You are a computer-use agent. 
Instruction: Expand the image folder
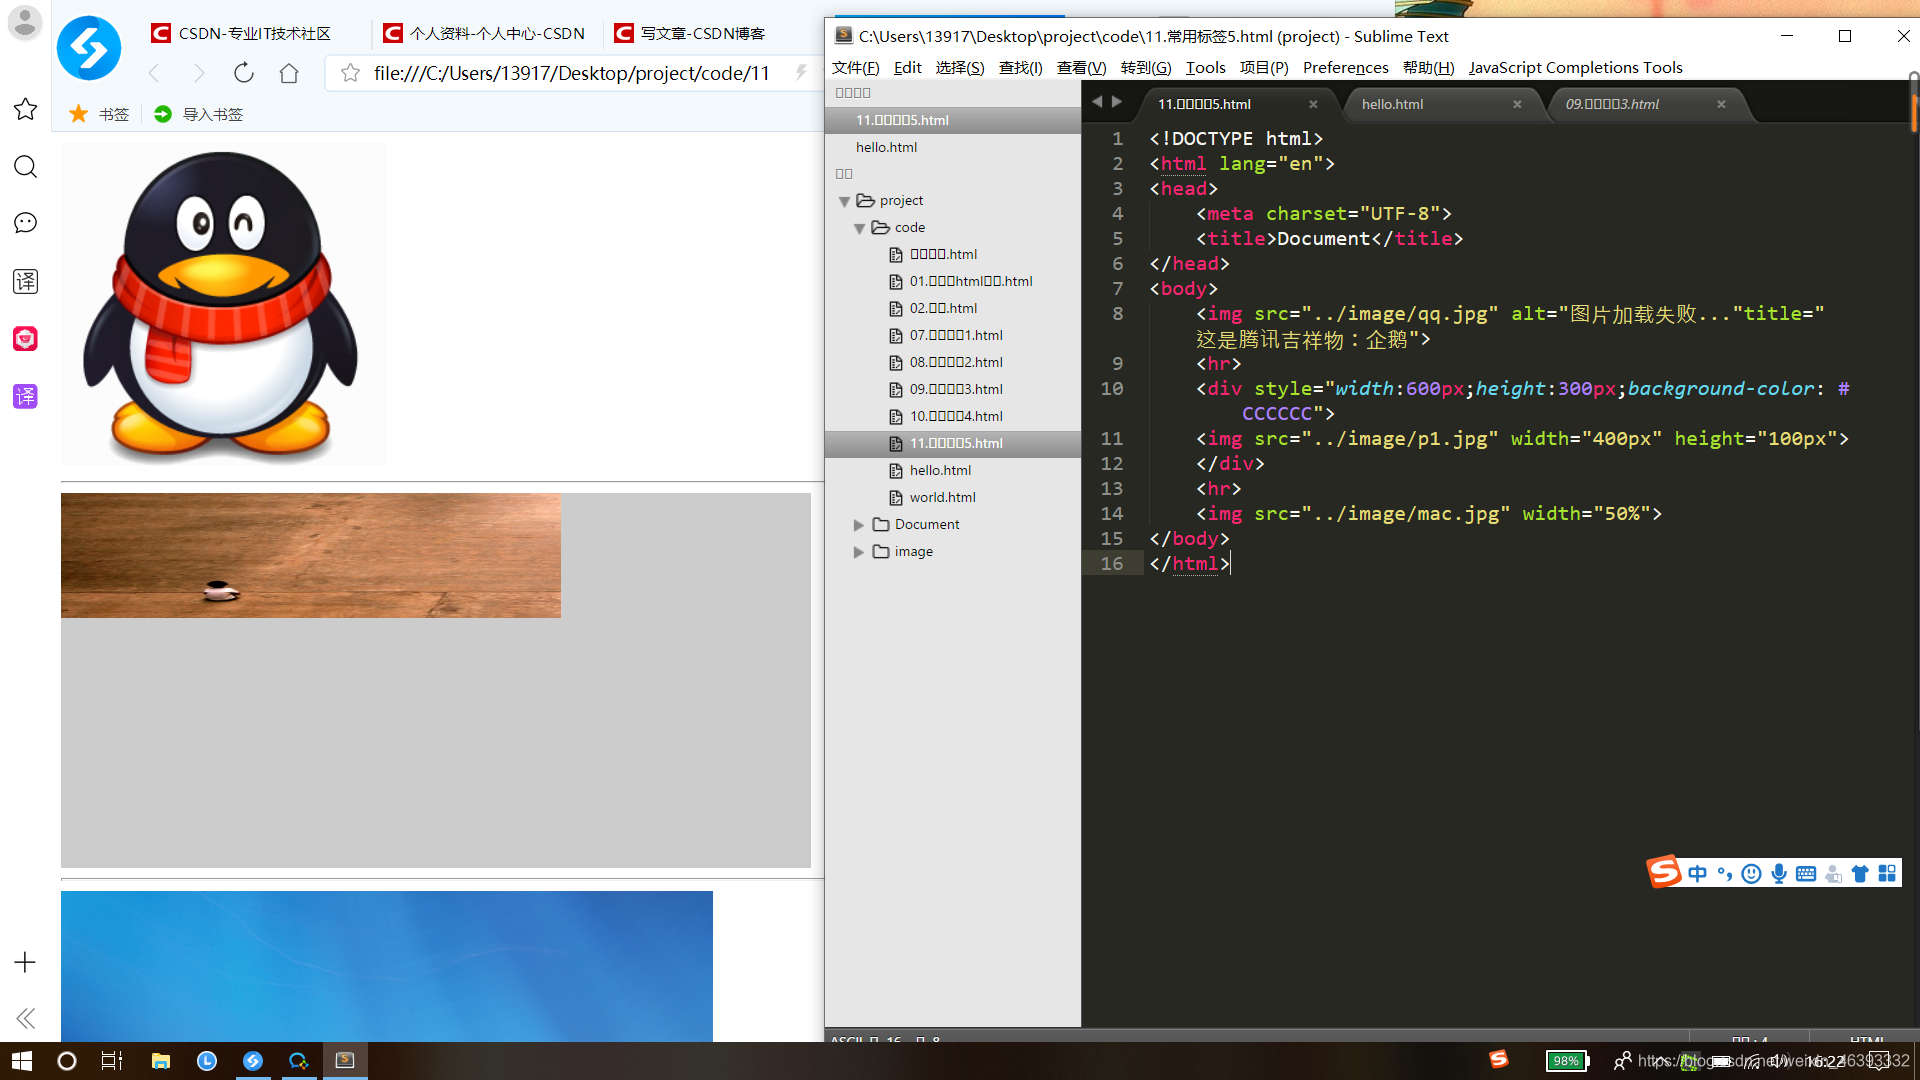pos(859,552)
